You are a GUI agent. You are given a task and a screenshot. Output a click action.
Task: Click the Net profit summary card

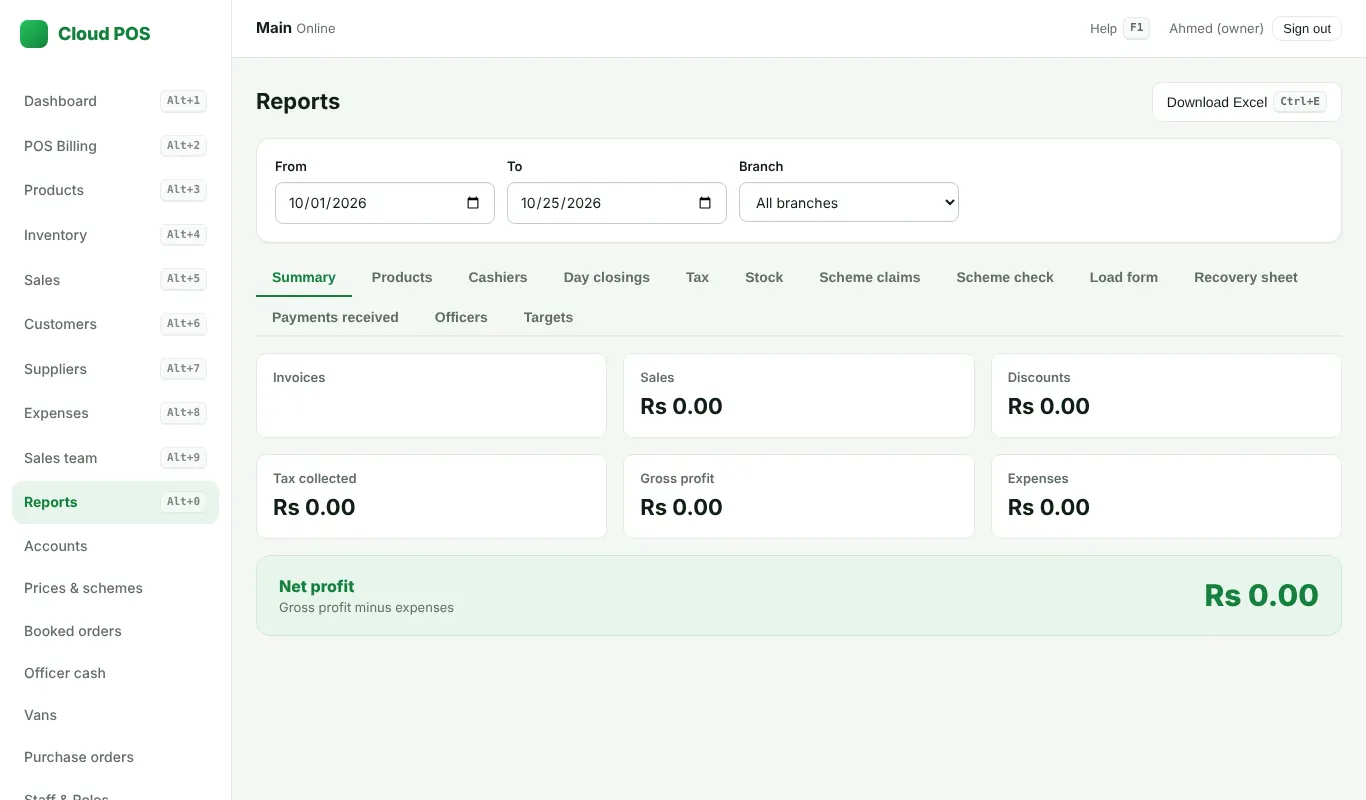(x=799, y=595)
